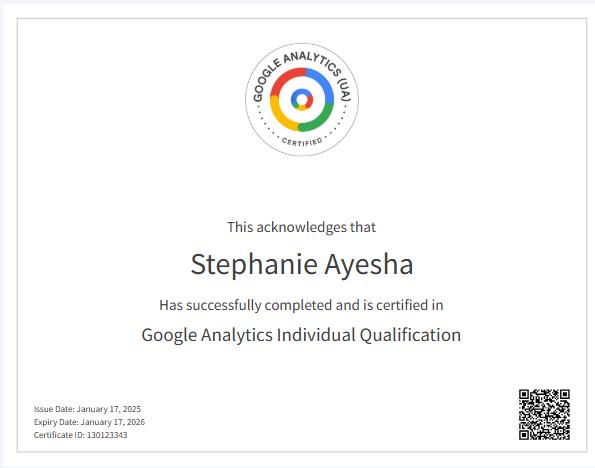
Task: Click the Issue Date line
Action: (x=87, y=409)
